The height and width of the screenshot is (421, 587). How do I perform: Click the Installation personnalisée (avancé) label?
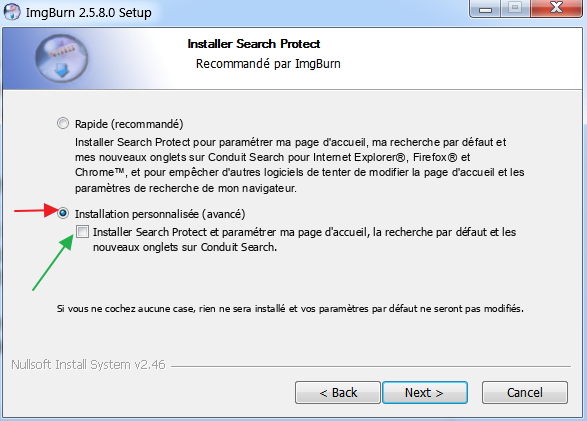click(160, 214)
